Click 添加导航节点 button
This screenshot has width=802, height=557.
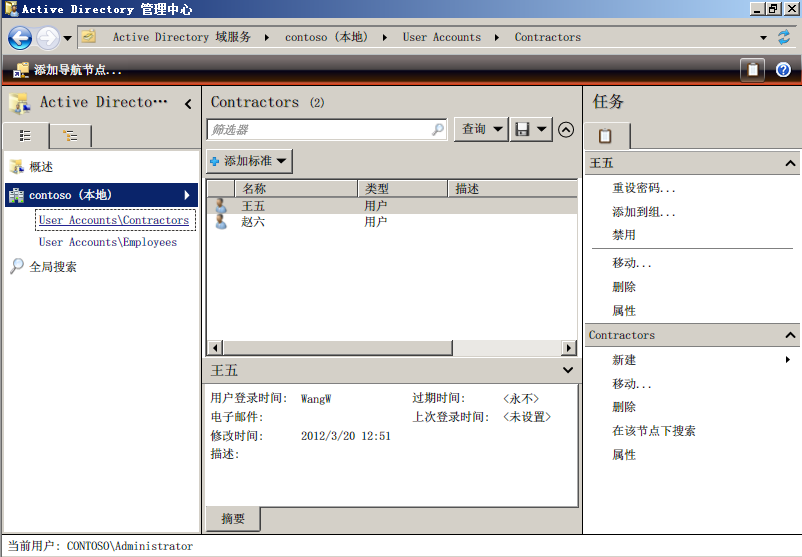click(68, 70)
